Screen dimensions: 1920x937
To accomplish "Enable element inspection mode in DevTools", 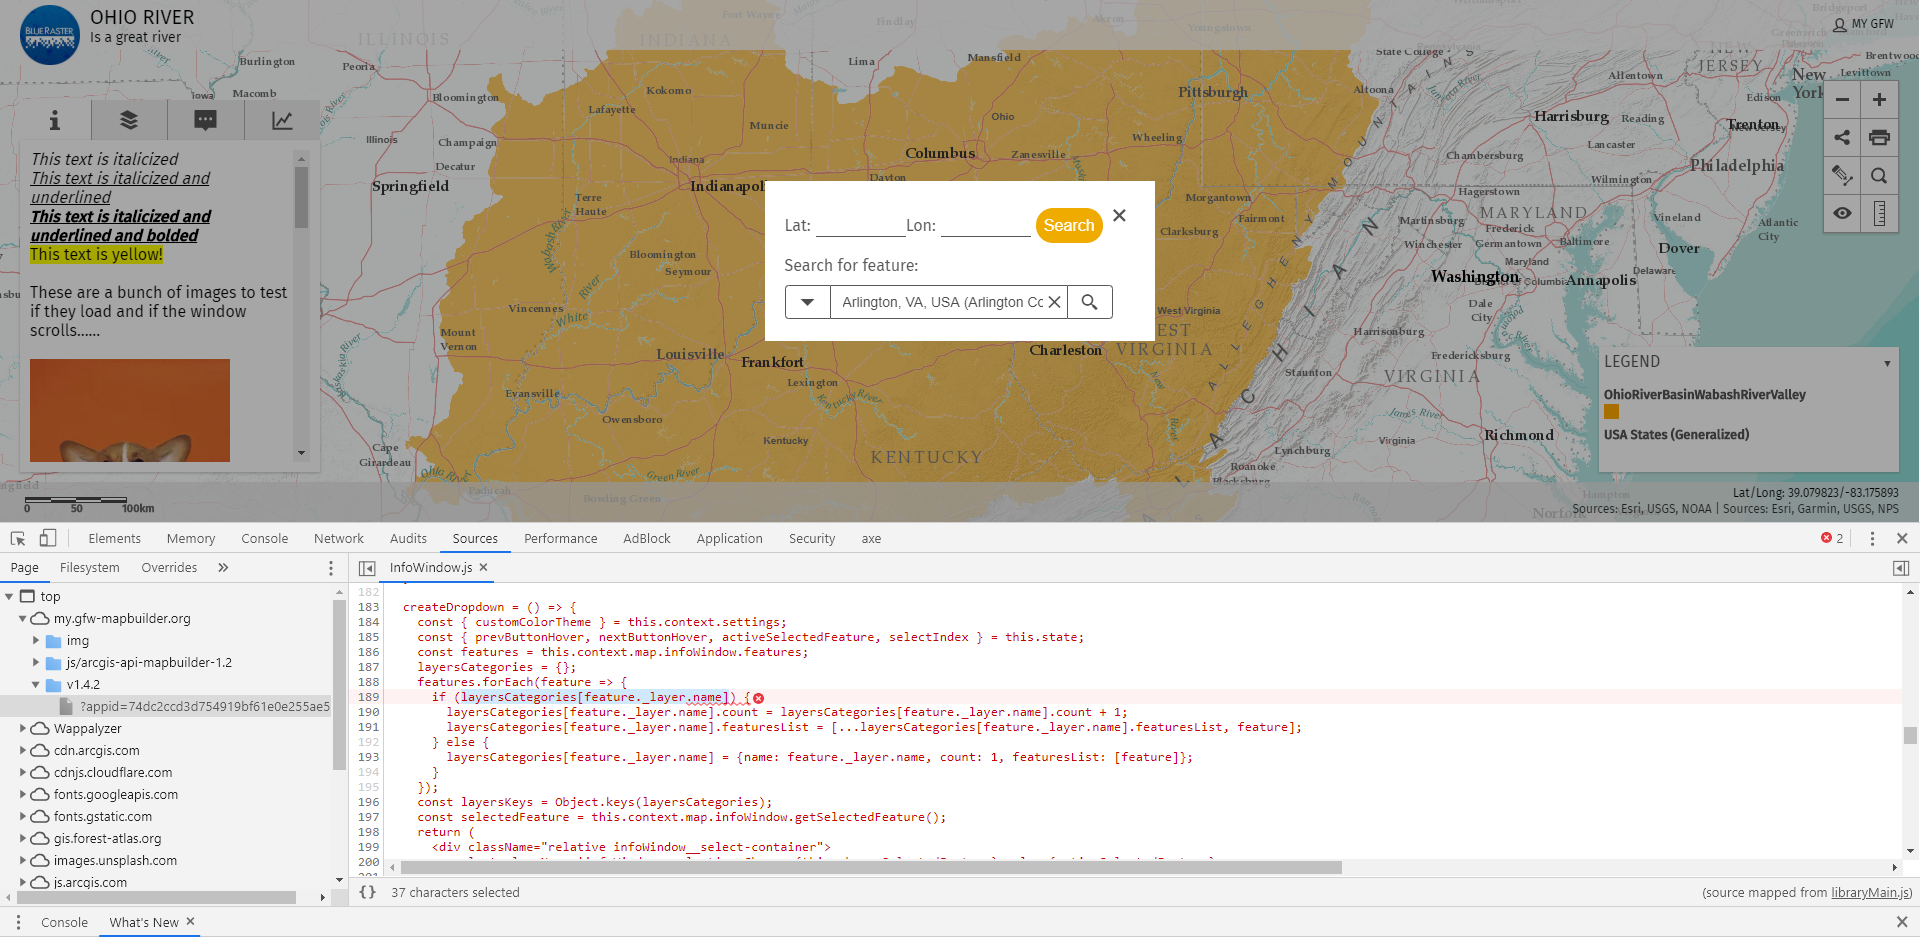I will point(16,538).
